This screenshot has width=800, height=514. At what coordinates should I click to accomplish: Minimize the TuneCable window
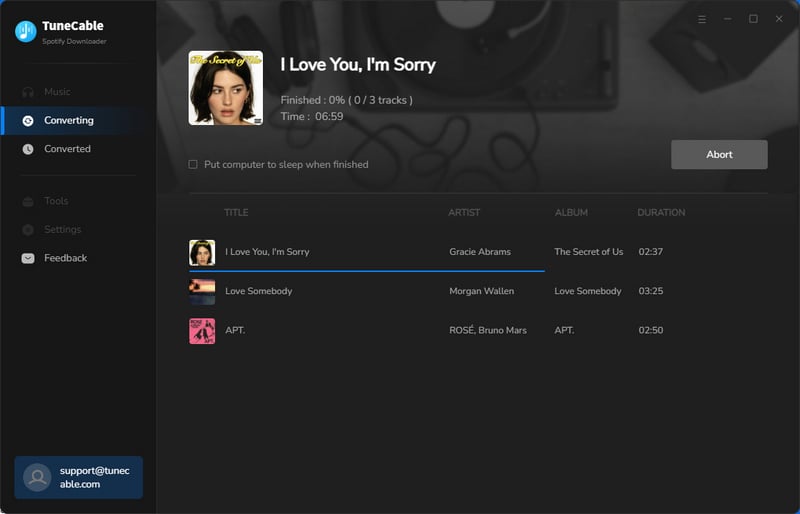728,19
